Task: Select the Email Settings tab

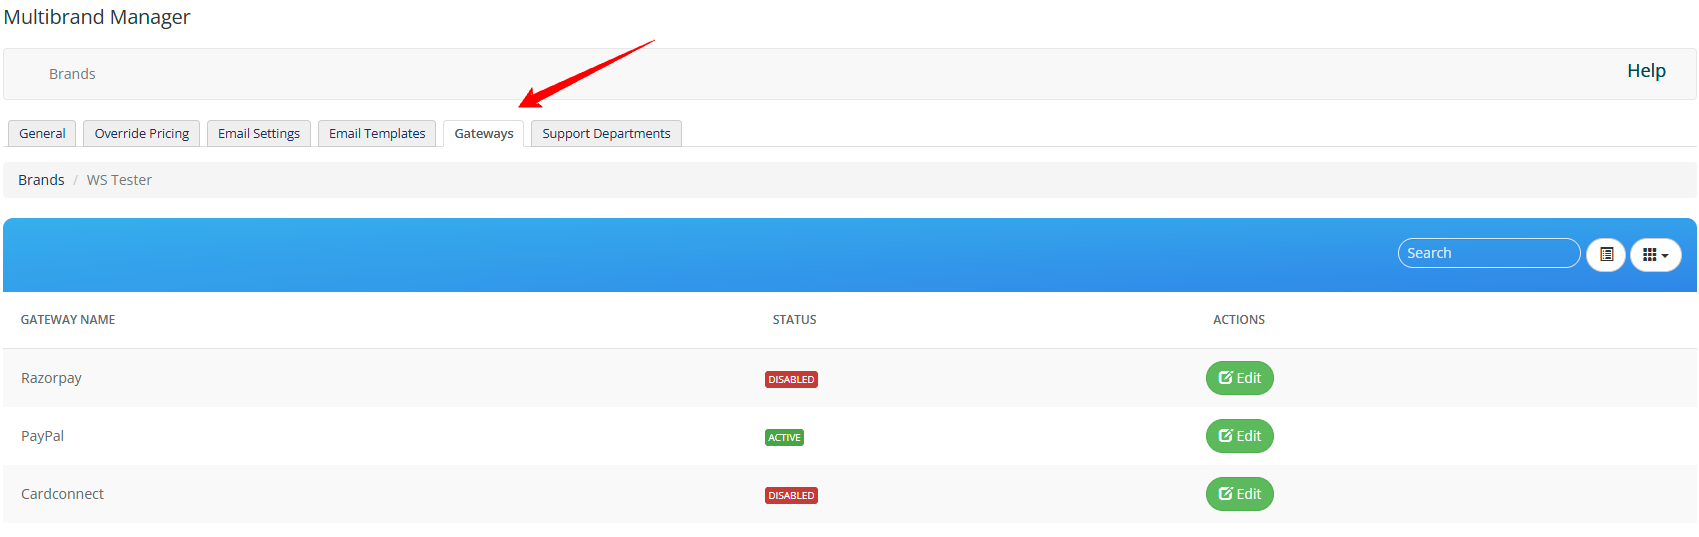Action: coord(259,134)
